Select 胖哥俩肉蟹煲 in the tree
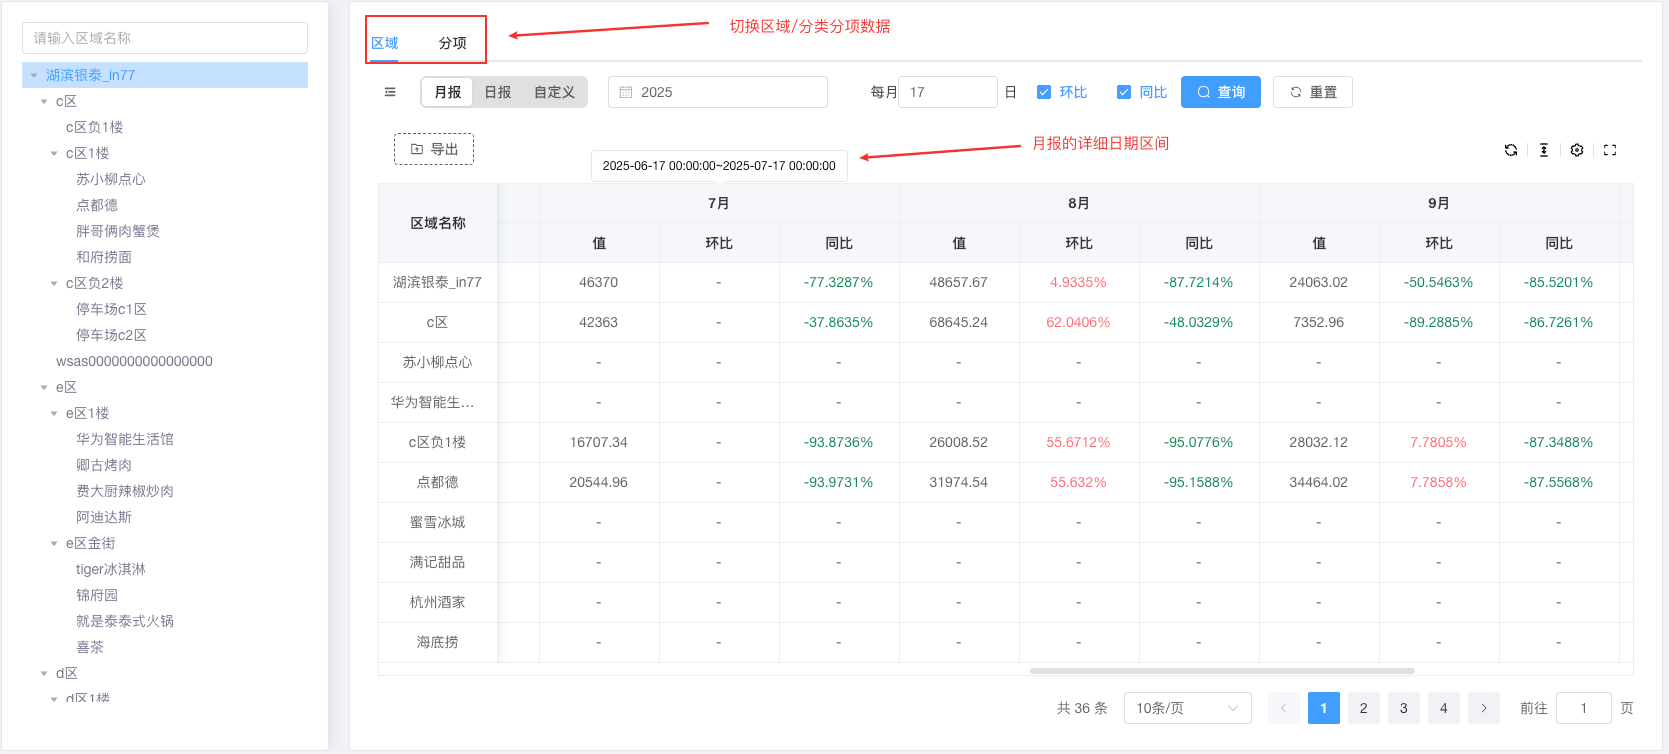The image size is (1669, 754). (118, 231)
